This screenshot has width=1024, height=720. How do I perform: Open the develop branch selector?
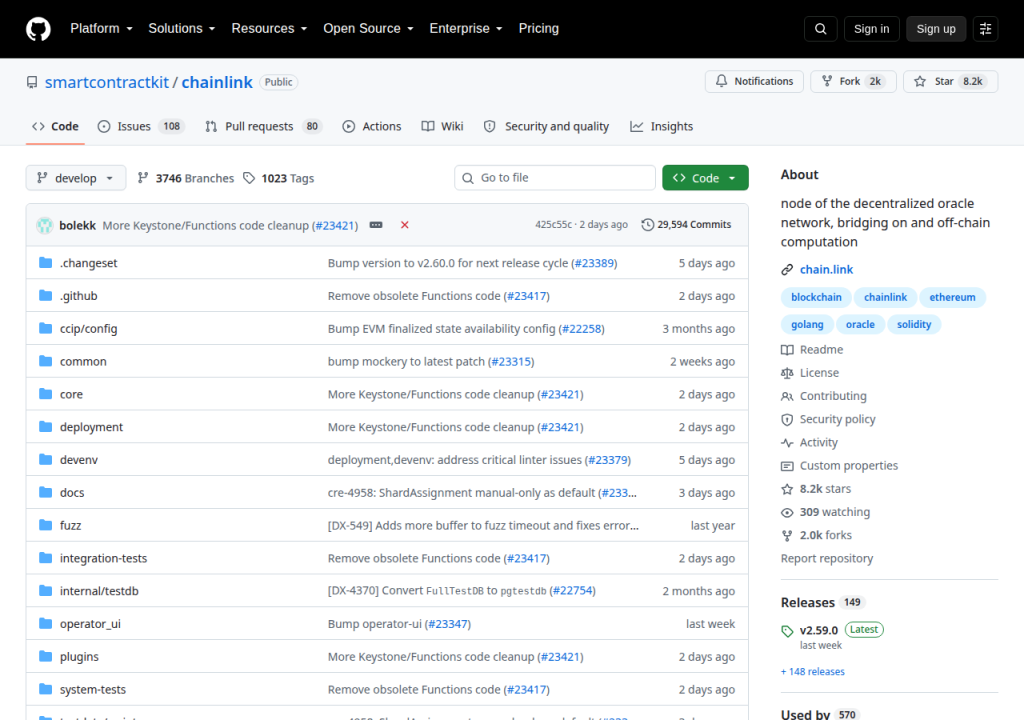tap(76, 178)
